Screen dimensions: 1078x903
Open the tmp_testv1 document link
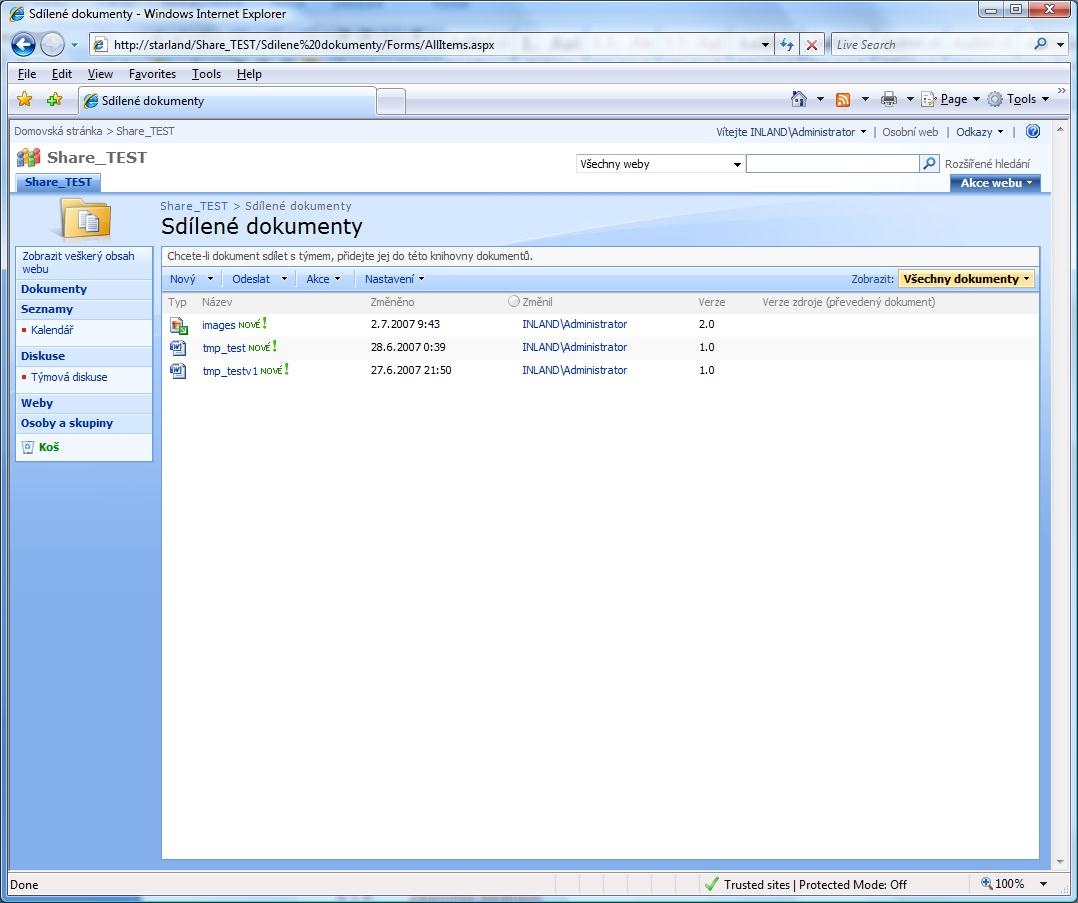(x=229, y=371)
